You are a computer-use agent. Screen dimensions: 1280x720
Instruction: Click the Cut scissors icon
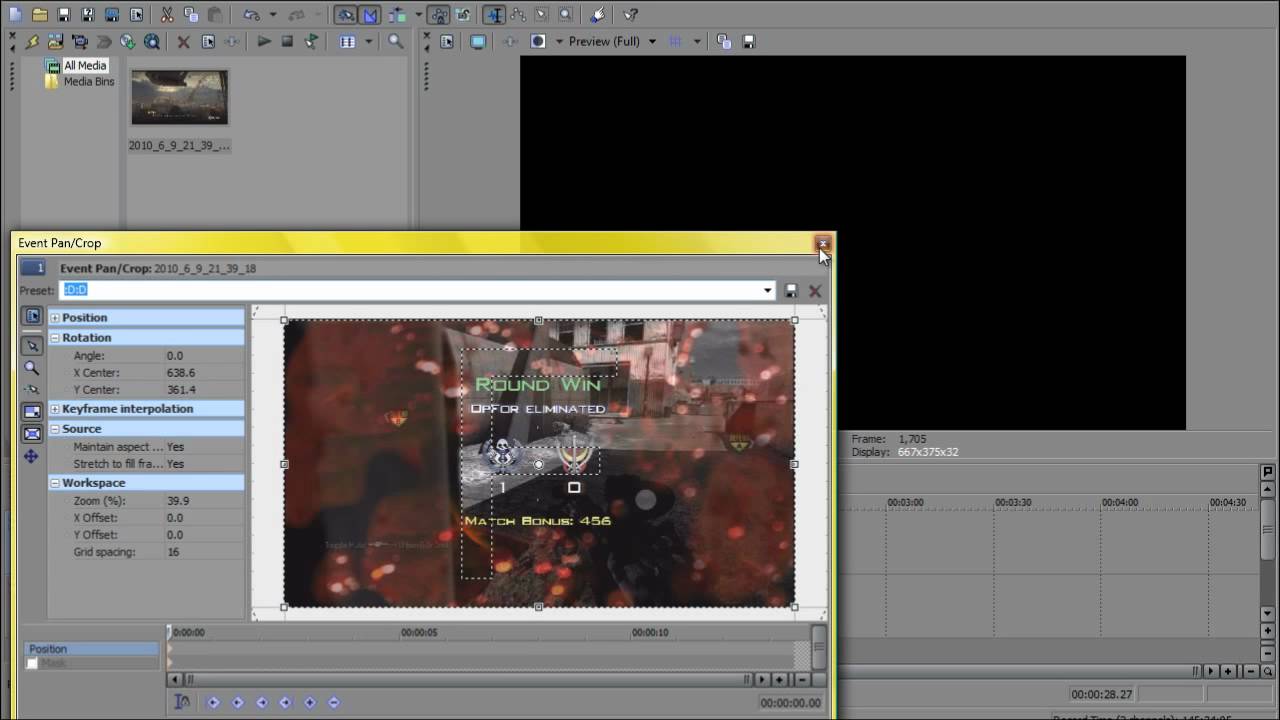[x=167, y=15]
